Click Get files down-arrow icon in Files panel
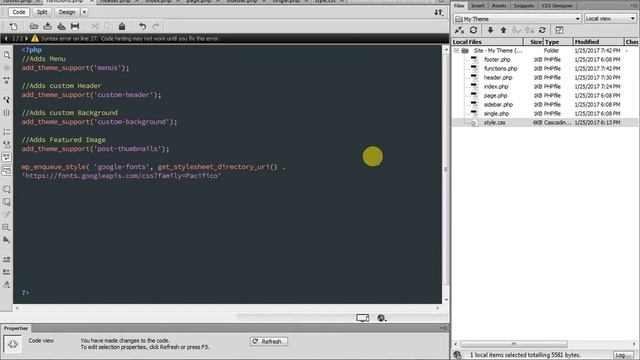 490,30
